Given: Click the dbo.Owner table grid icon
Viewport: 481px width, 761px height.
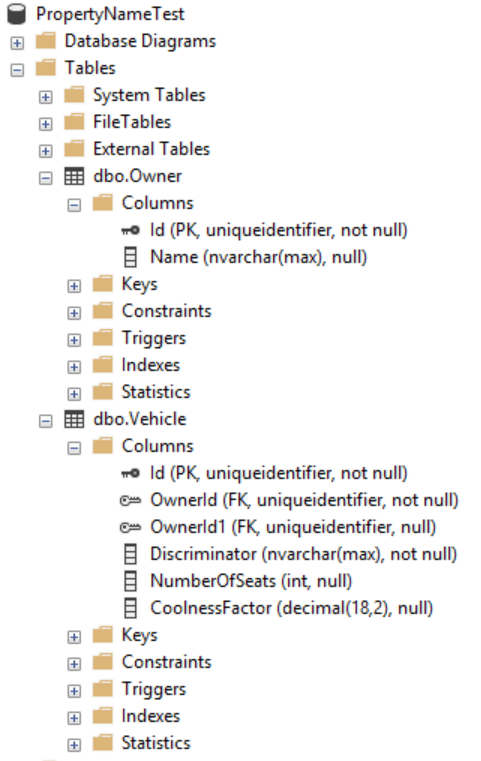Looking at the screenshot, I should click(x=74, y=176).
